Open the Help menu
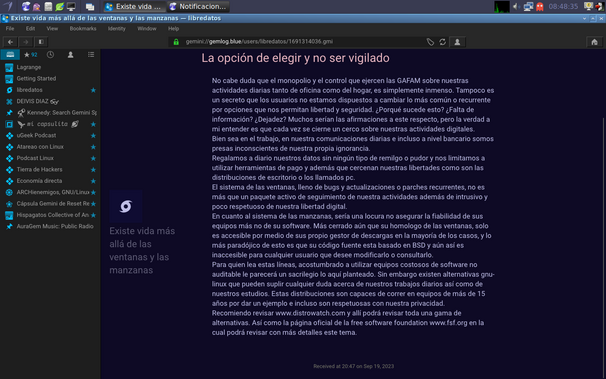This screenshot has height=379, width=606. tap(173, 29)
